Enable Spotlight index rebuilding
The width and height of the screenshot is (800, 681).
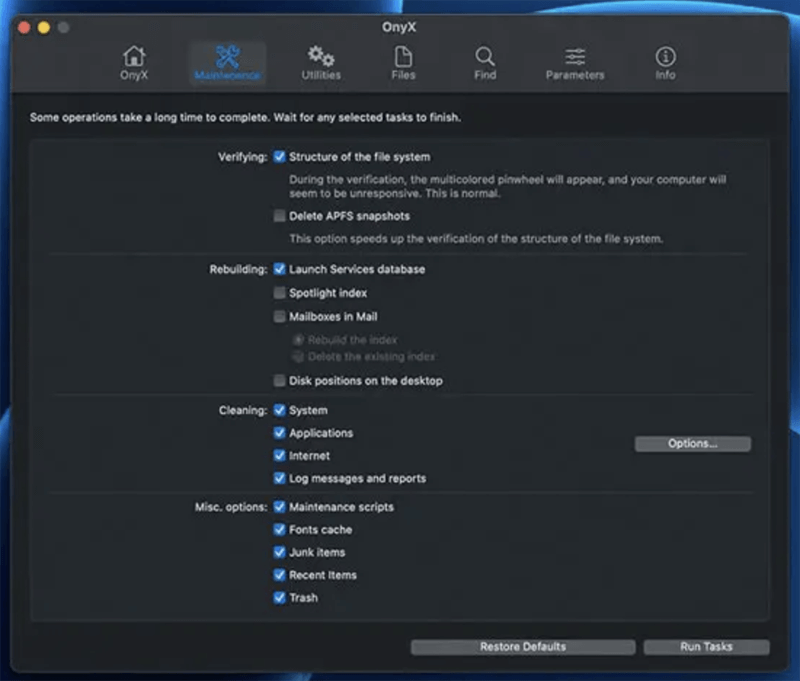pos(280,293)
